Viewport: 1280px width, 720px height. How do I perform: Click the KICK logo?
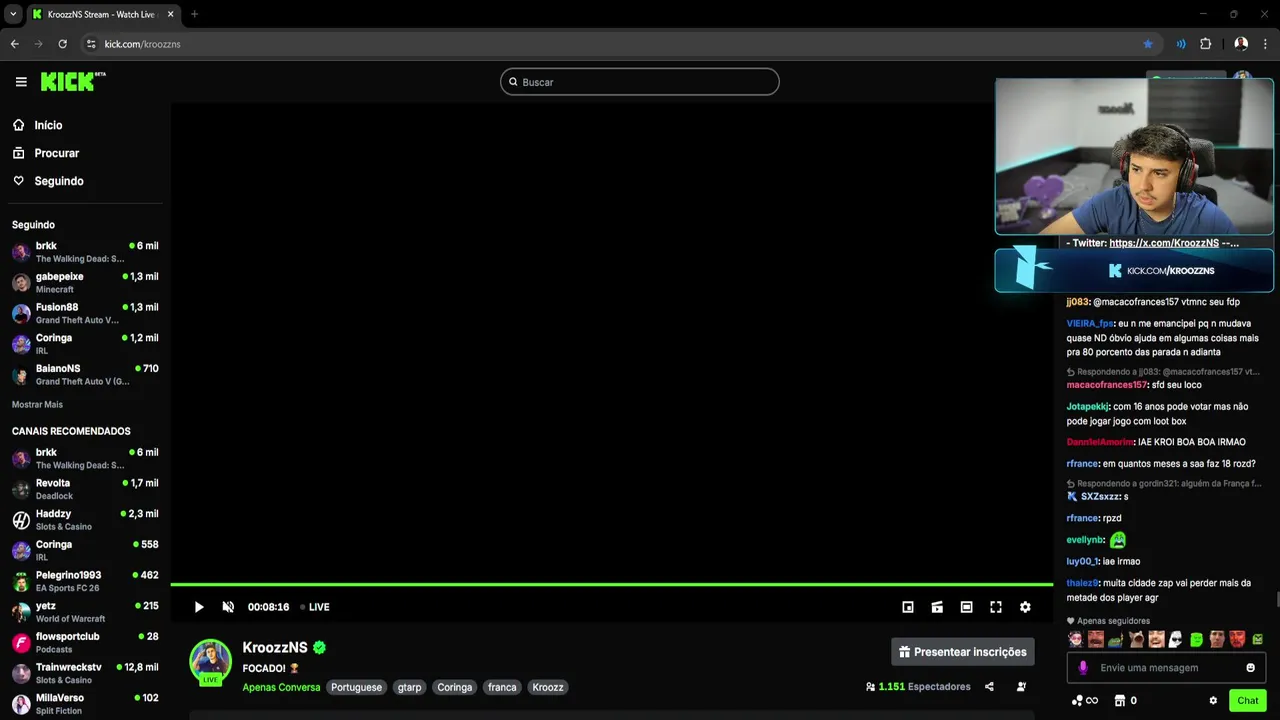[x=73, y=82]
